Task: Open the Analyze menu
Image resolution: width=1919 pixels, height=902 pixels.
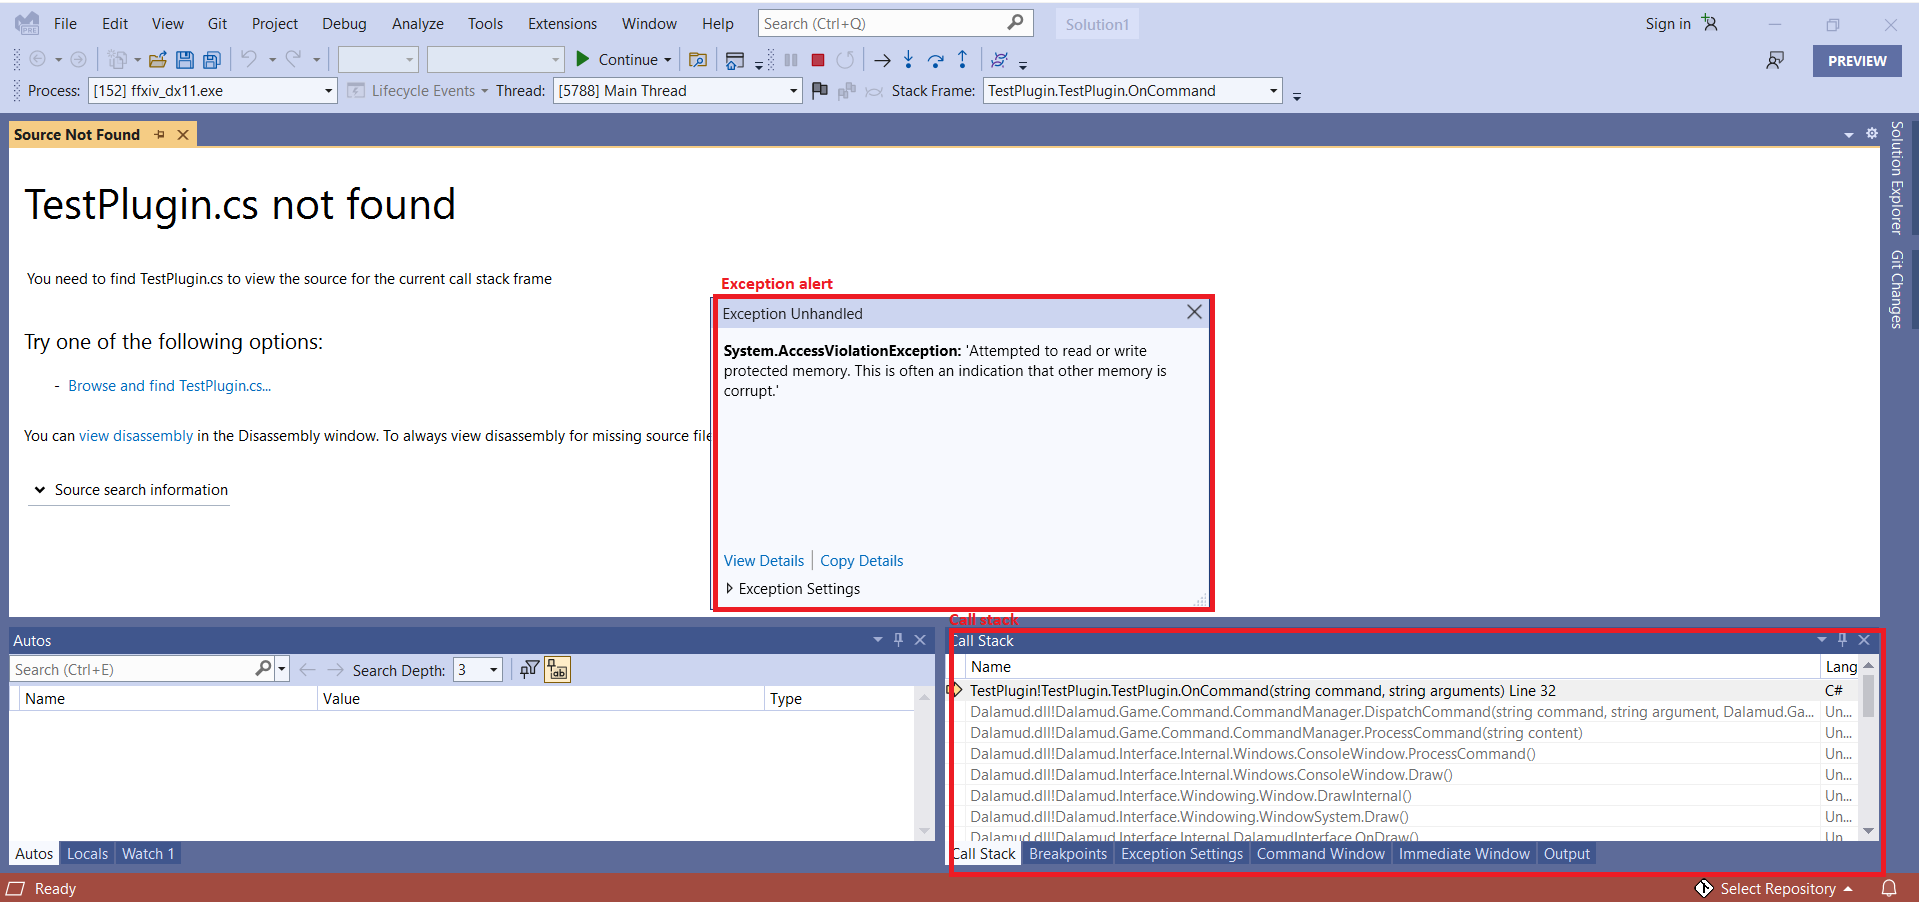Action: pyautogui.click(x=418, y=24)
